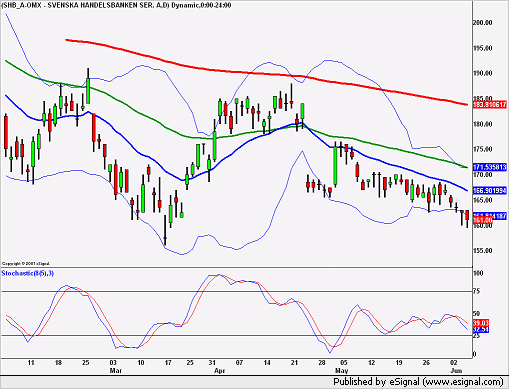The height and width of the screenshot is (389, 509).
Task: Click the Published by eSignal footer text
Action: tap(418, 382)
